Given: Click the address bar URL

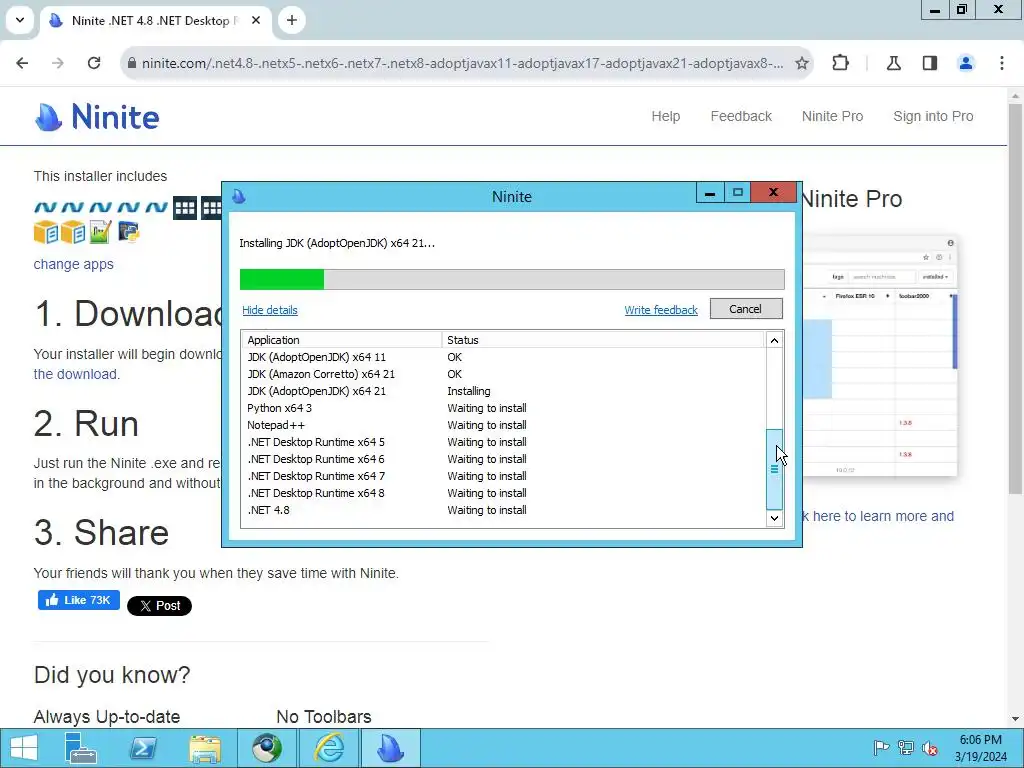Looking at the screenshot, I should point(462,63).
